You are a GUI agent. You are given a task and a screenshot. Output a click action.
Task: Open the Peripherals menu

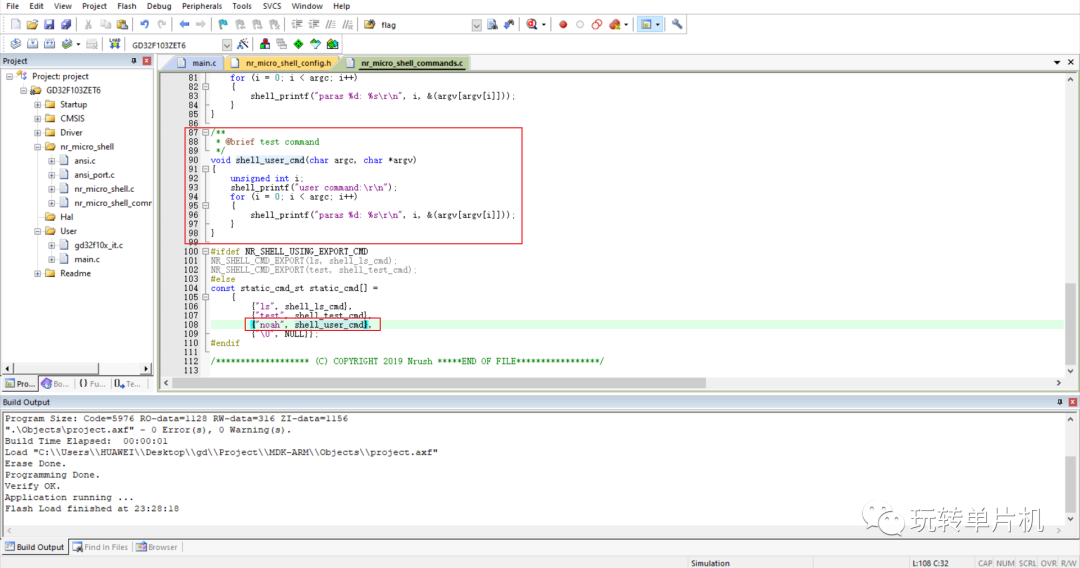coord(204,6)
